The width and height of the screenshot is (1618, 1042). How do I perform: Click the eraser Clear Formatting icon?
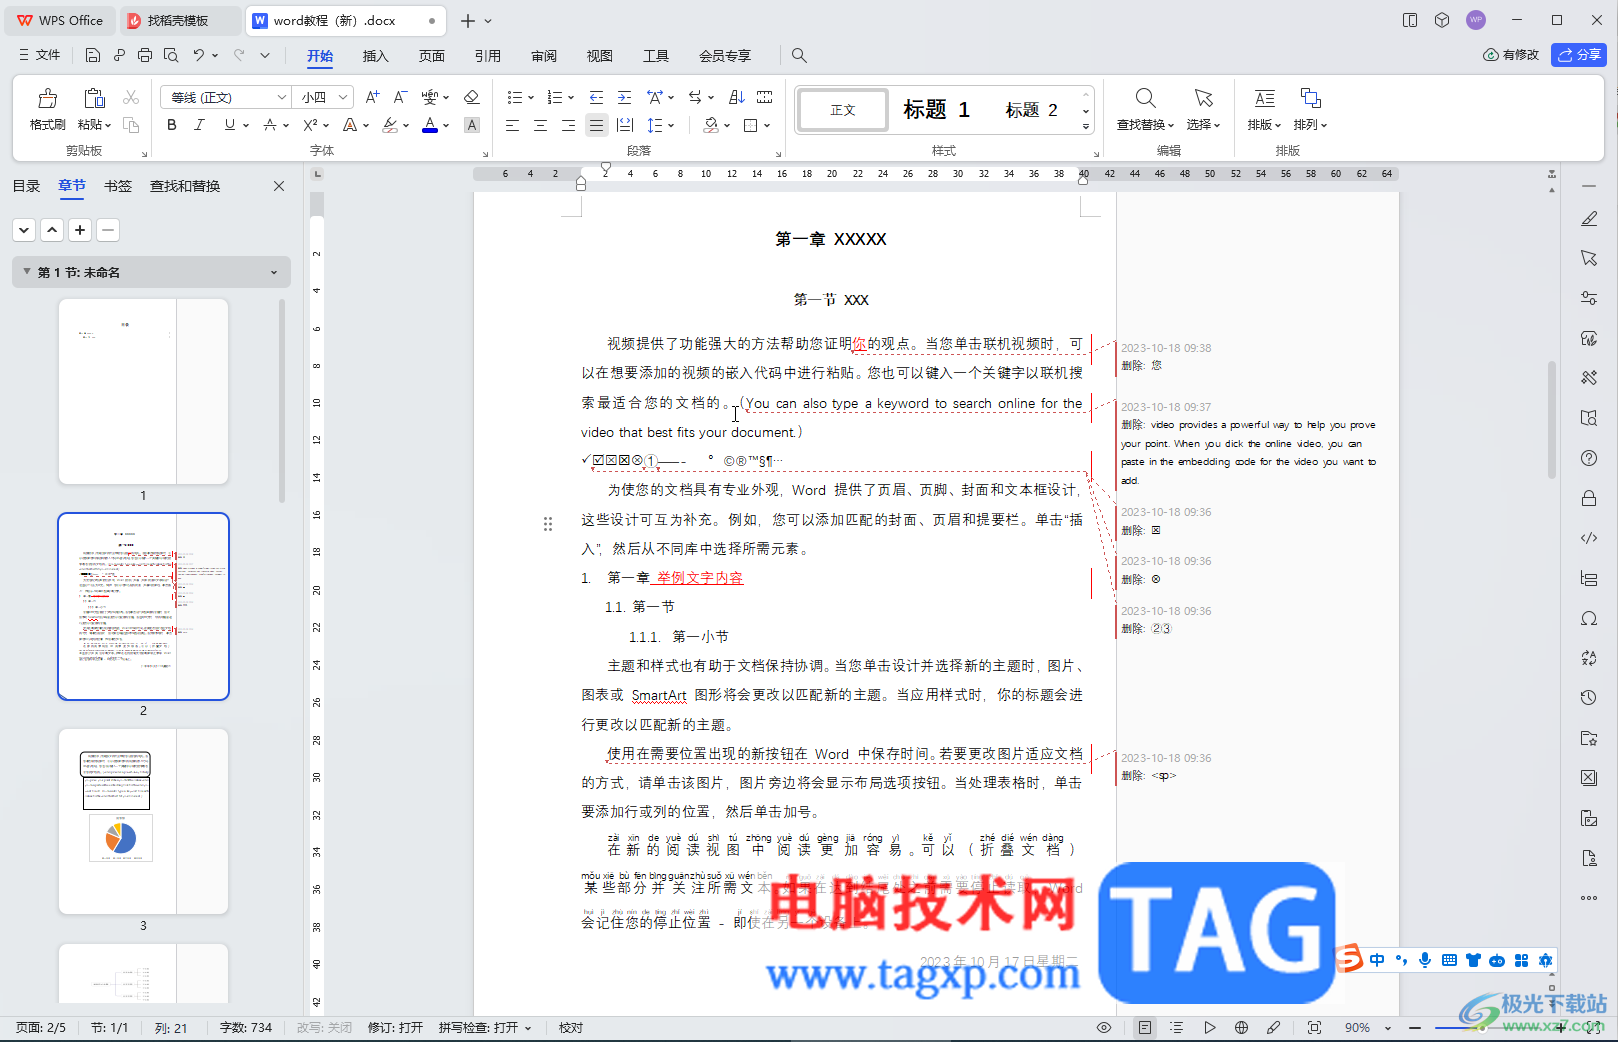pyautogui.click(x=472, y=97)
